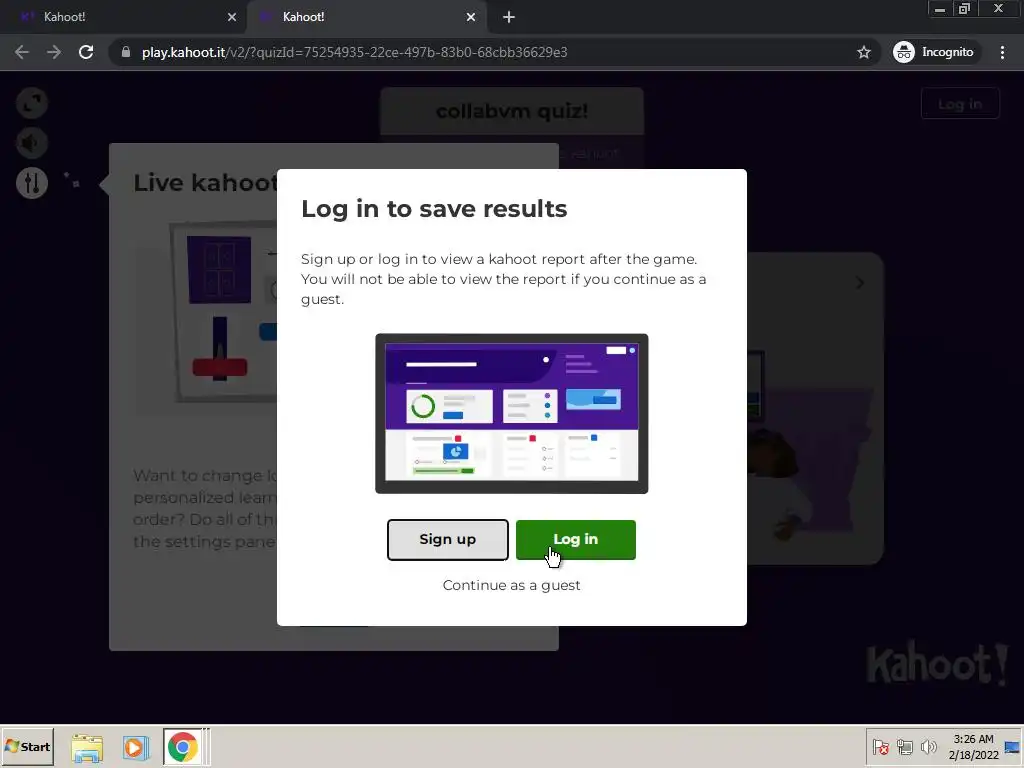This screenshot has width=1024, height=768.
Task: Mute the Kahoot sound icon
Action: coord(32,143)
